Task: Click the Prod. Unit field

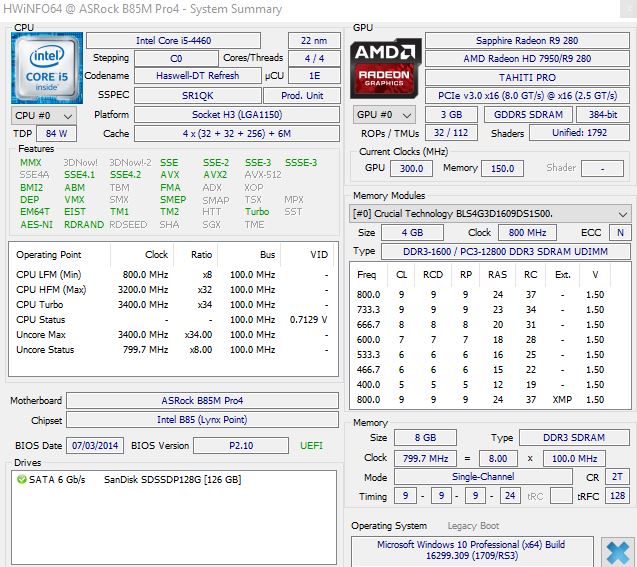Action: 302,95
